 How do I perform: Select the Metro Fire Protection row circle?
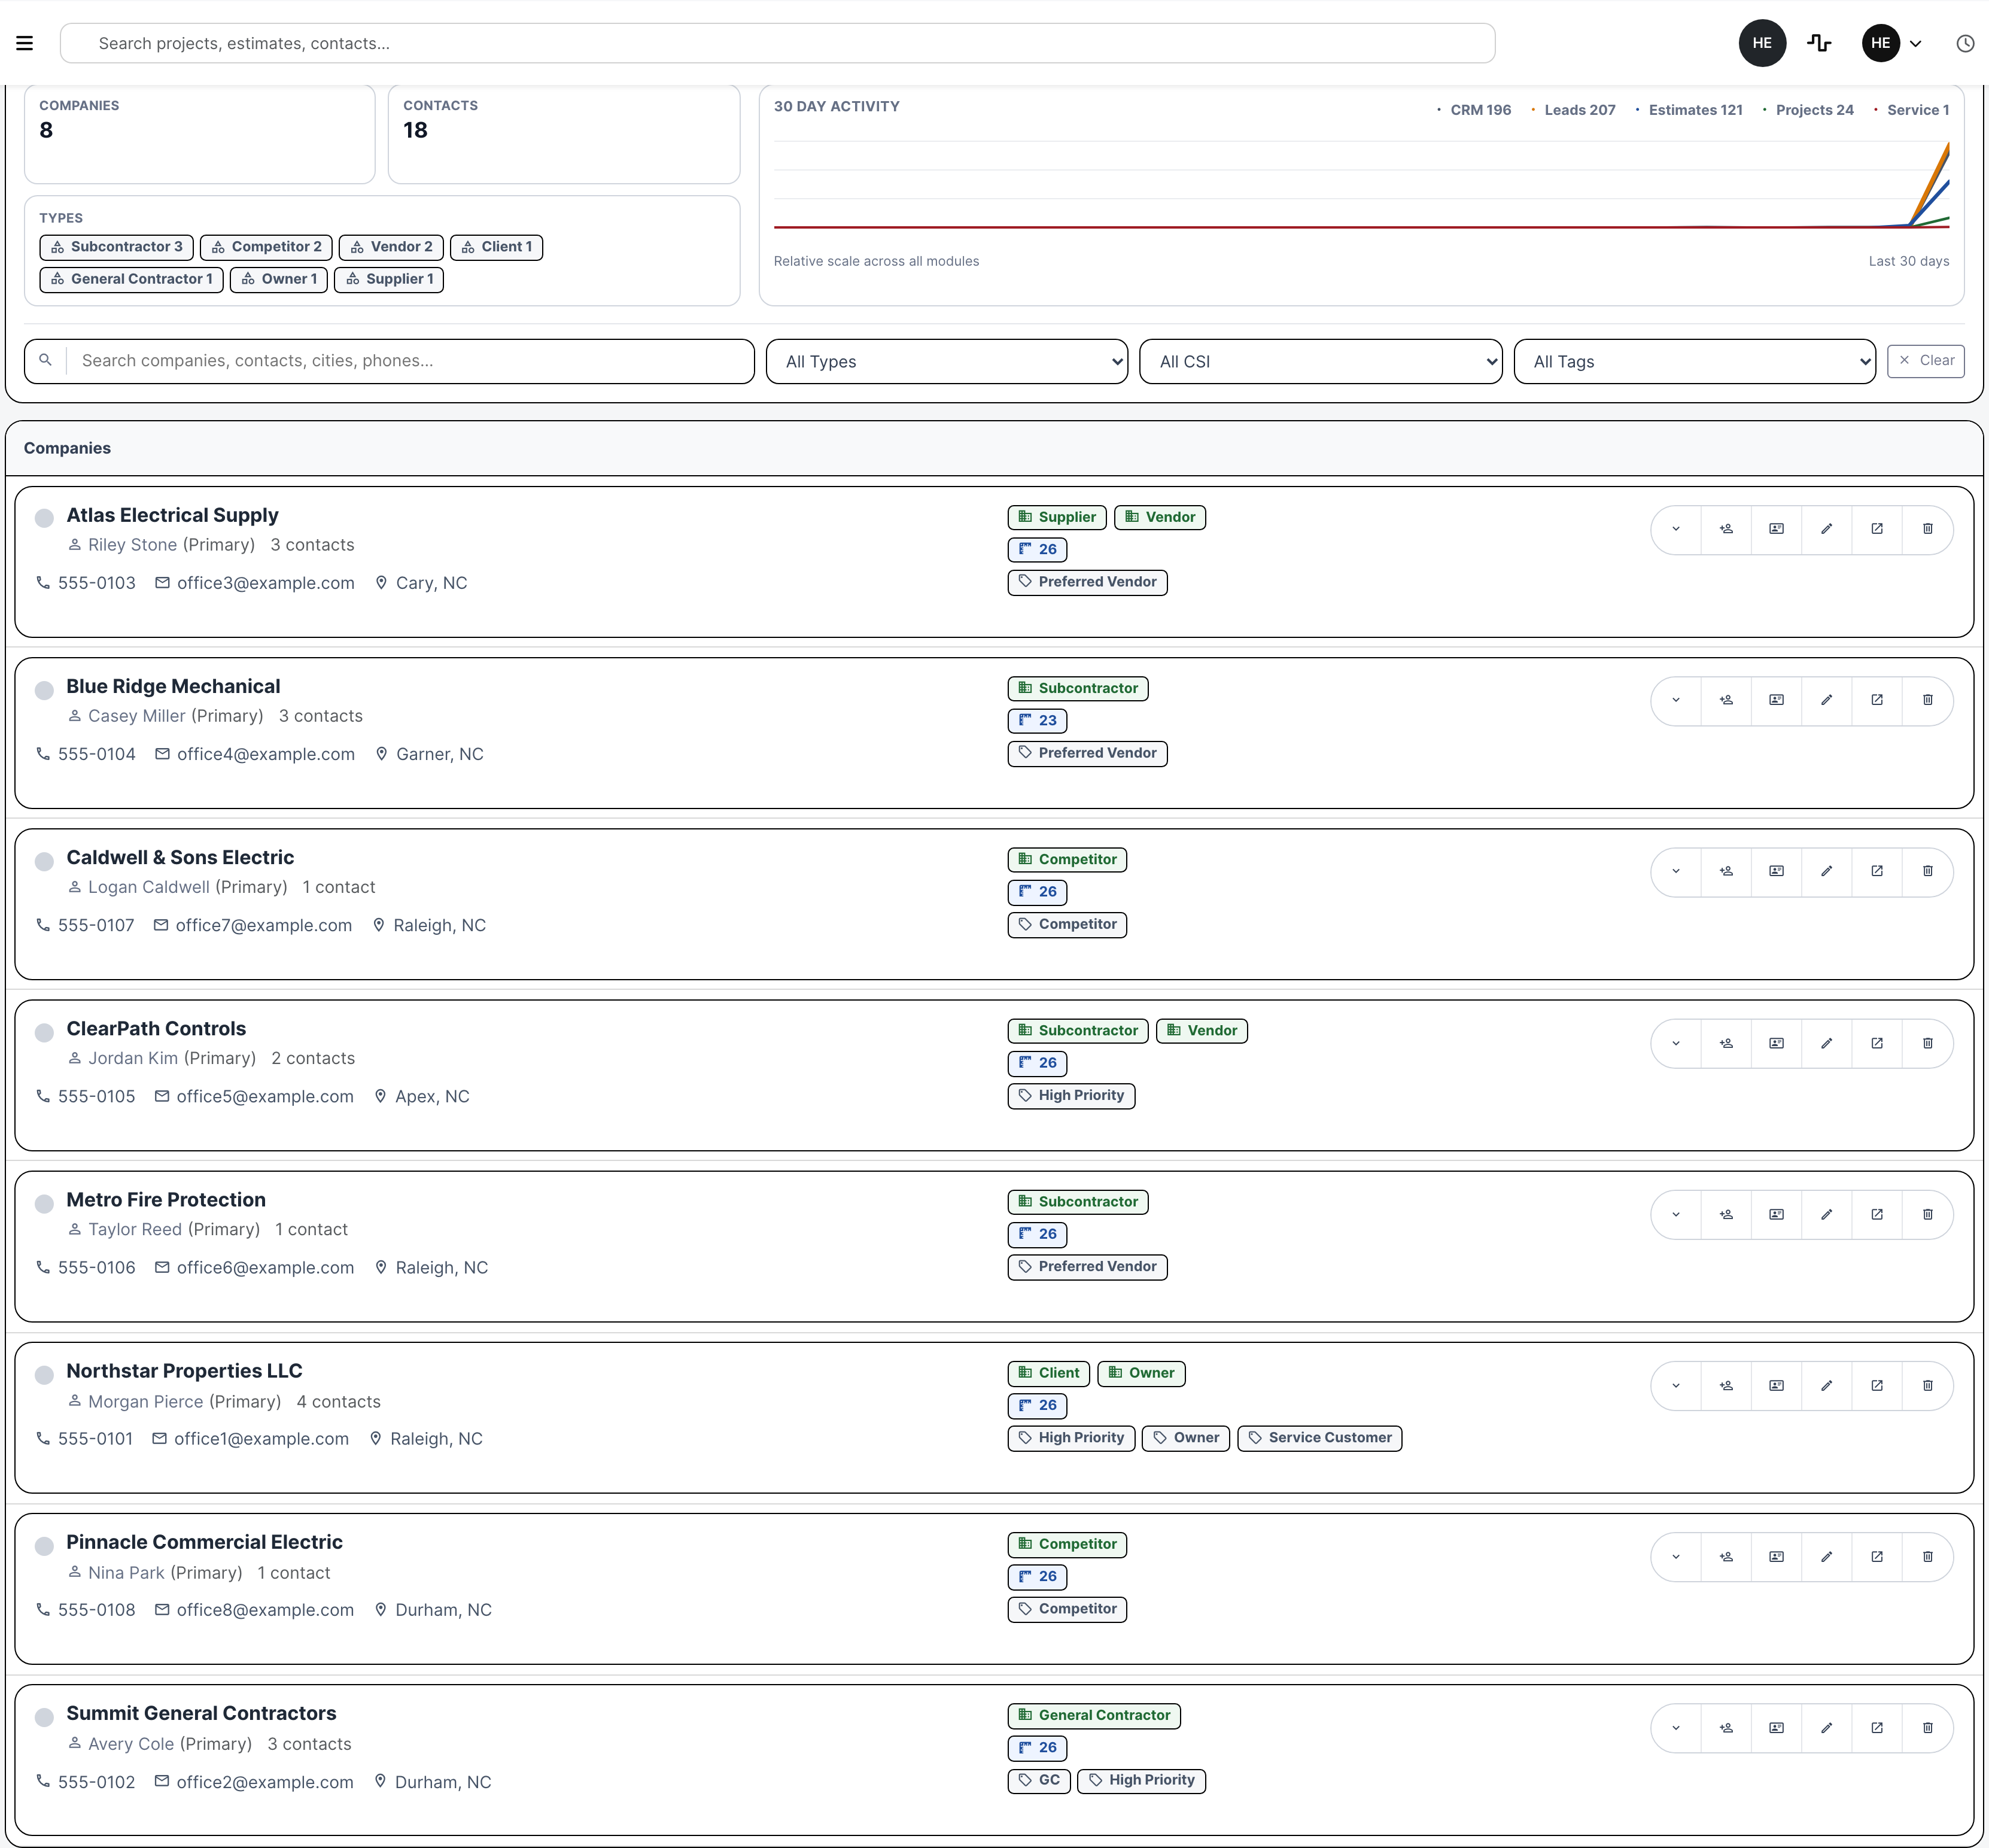44,1203
